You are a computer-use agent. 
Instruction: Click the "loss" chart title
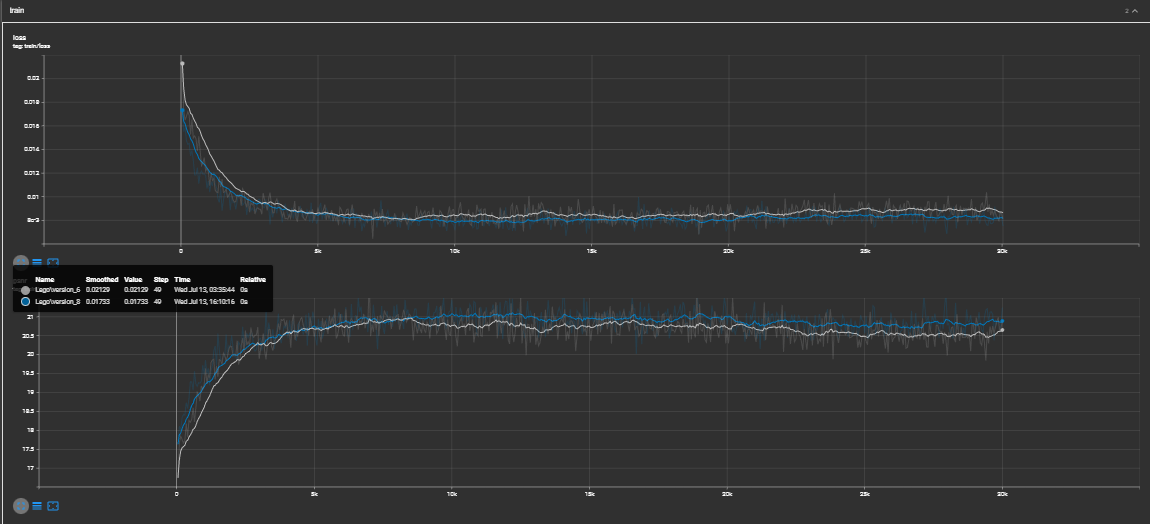19,37
